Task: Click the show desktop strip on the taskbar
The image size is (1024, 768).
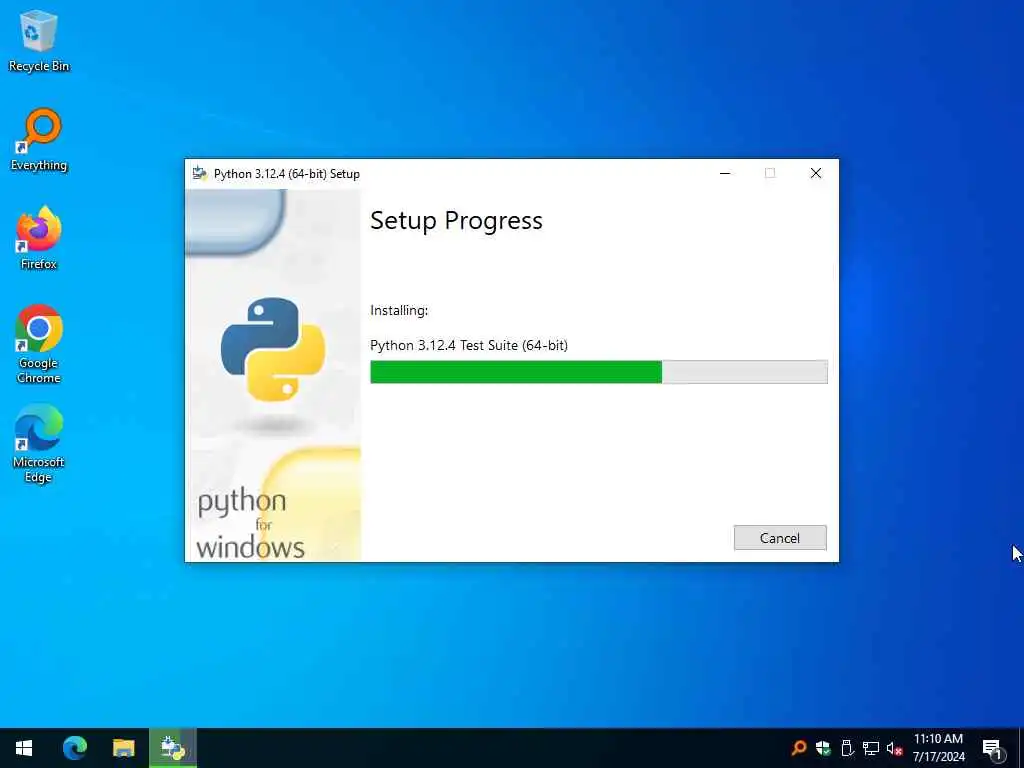Action: tap(1021, 748)
